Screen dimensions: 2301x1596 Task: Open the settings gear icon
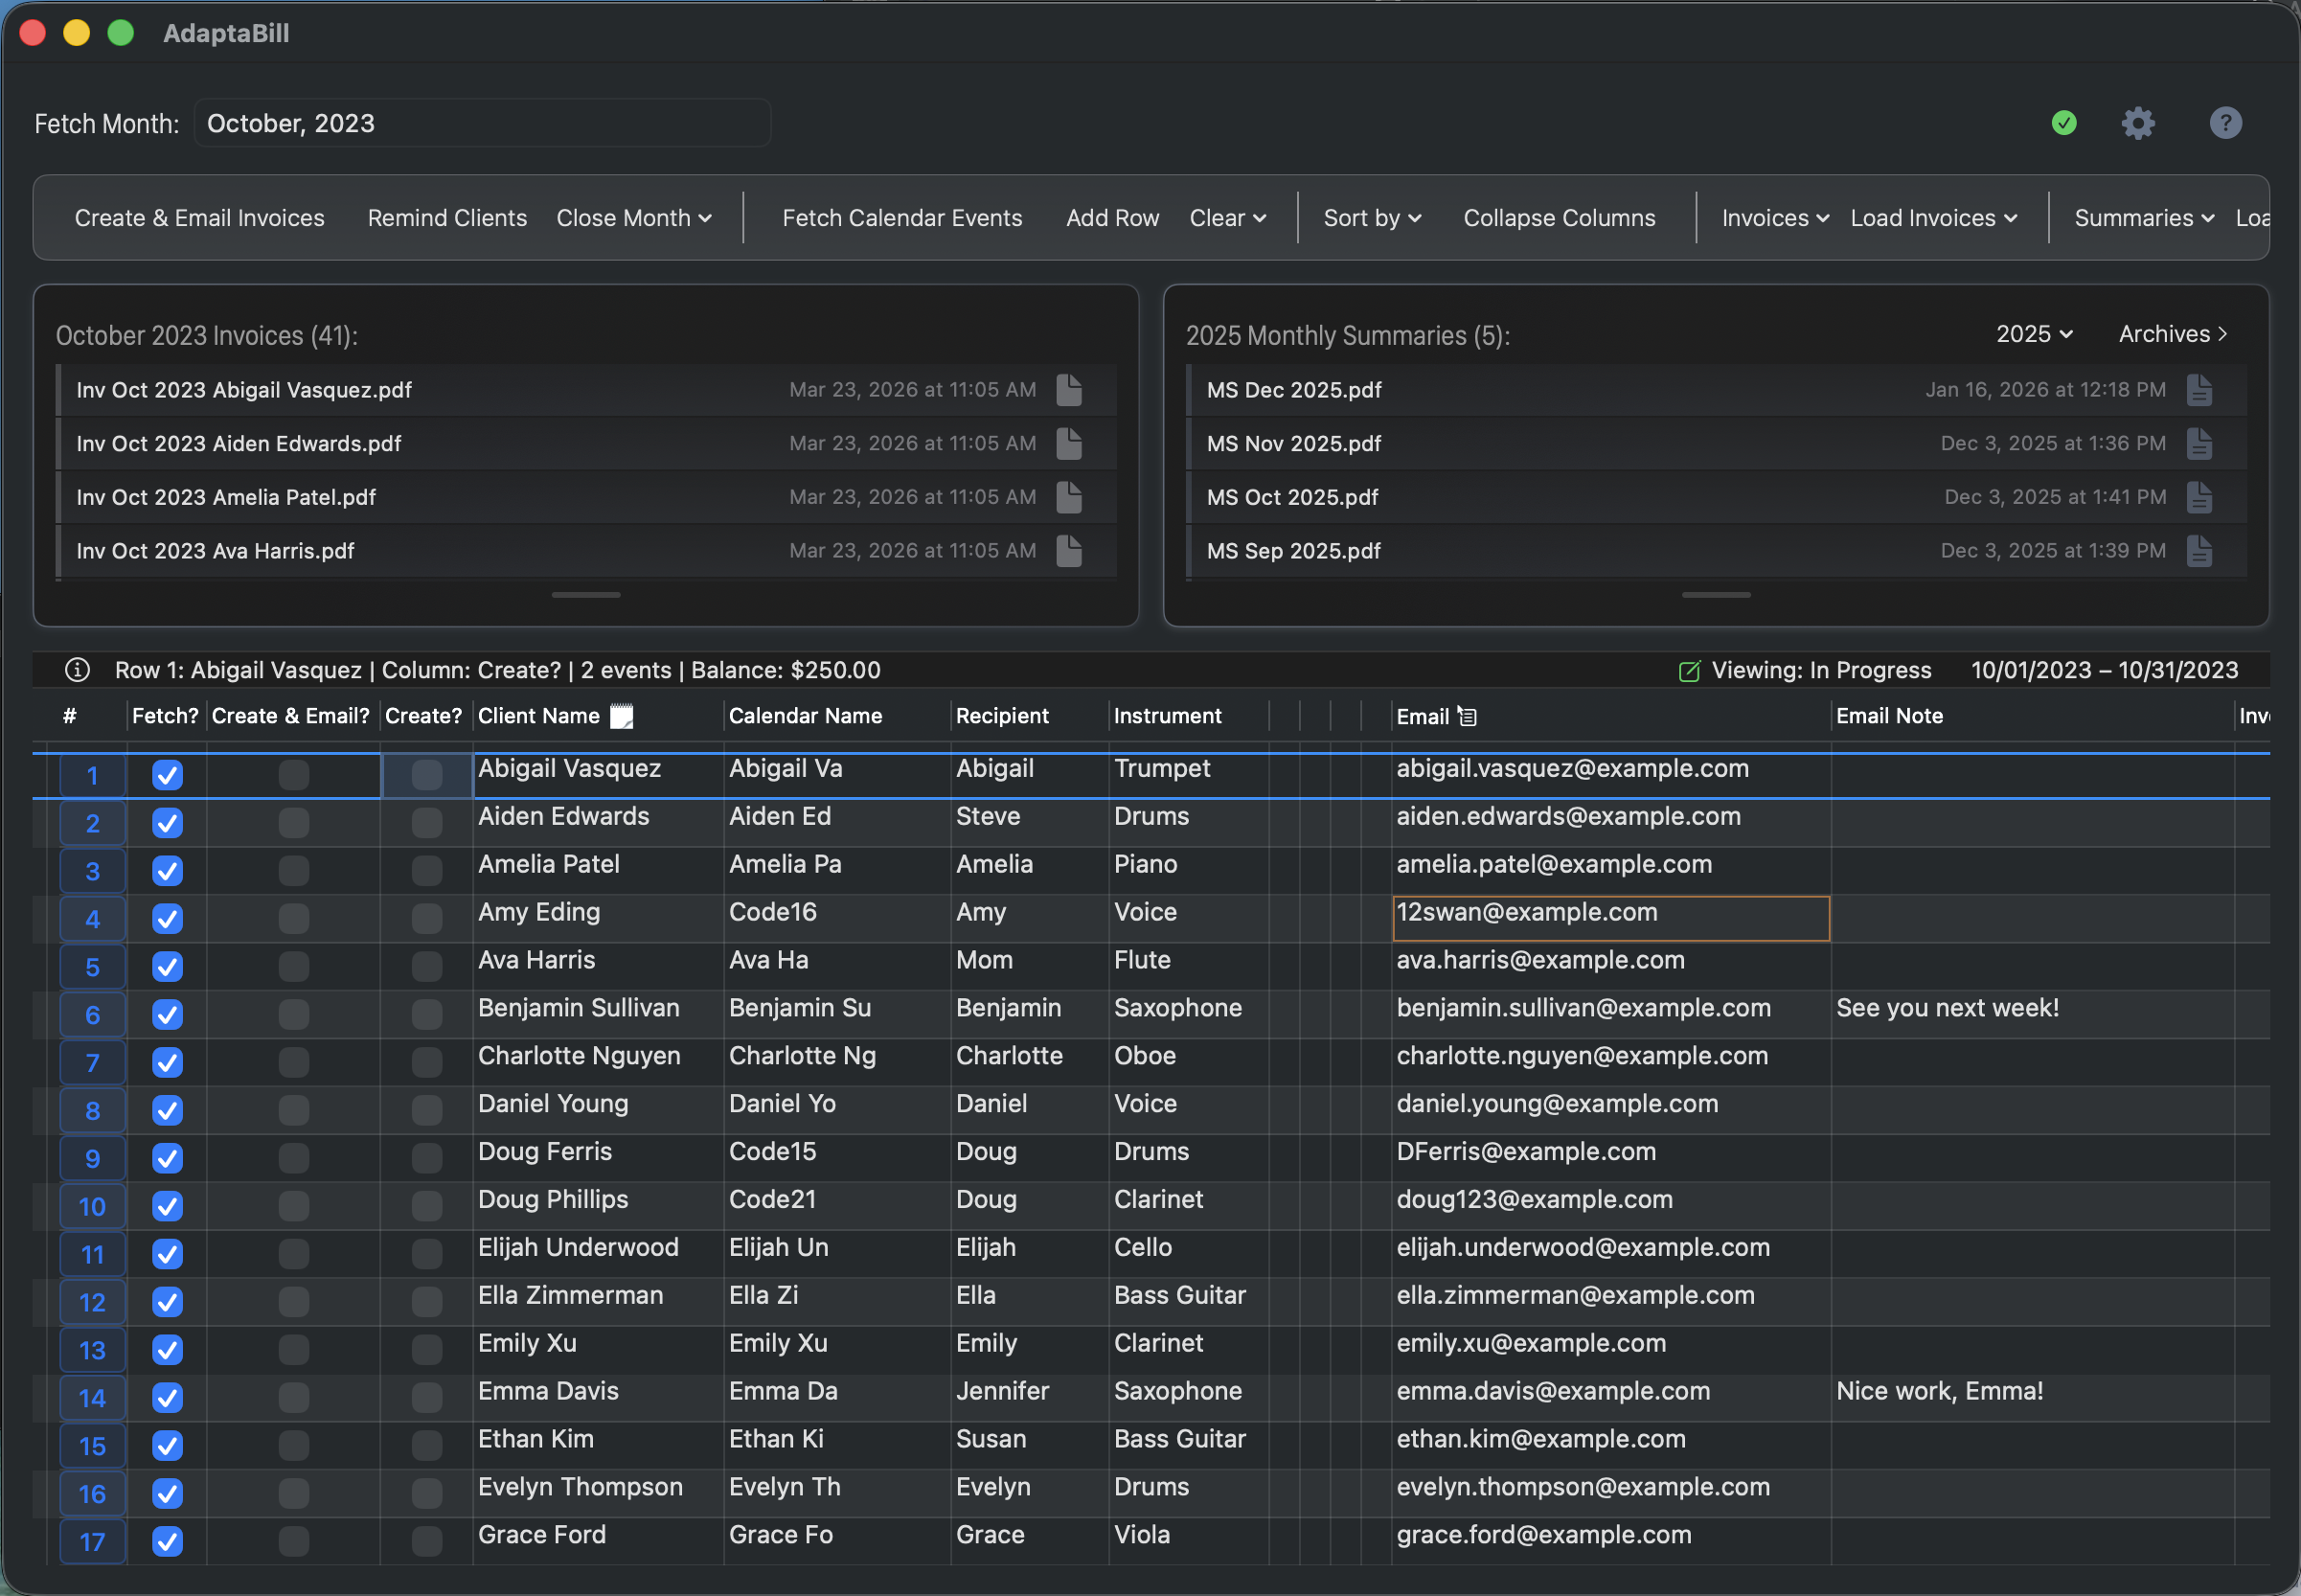2138,123
